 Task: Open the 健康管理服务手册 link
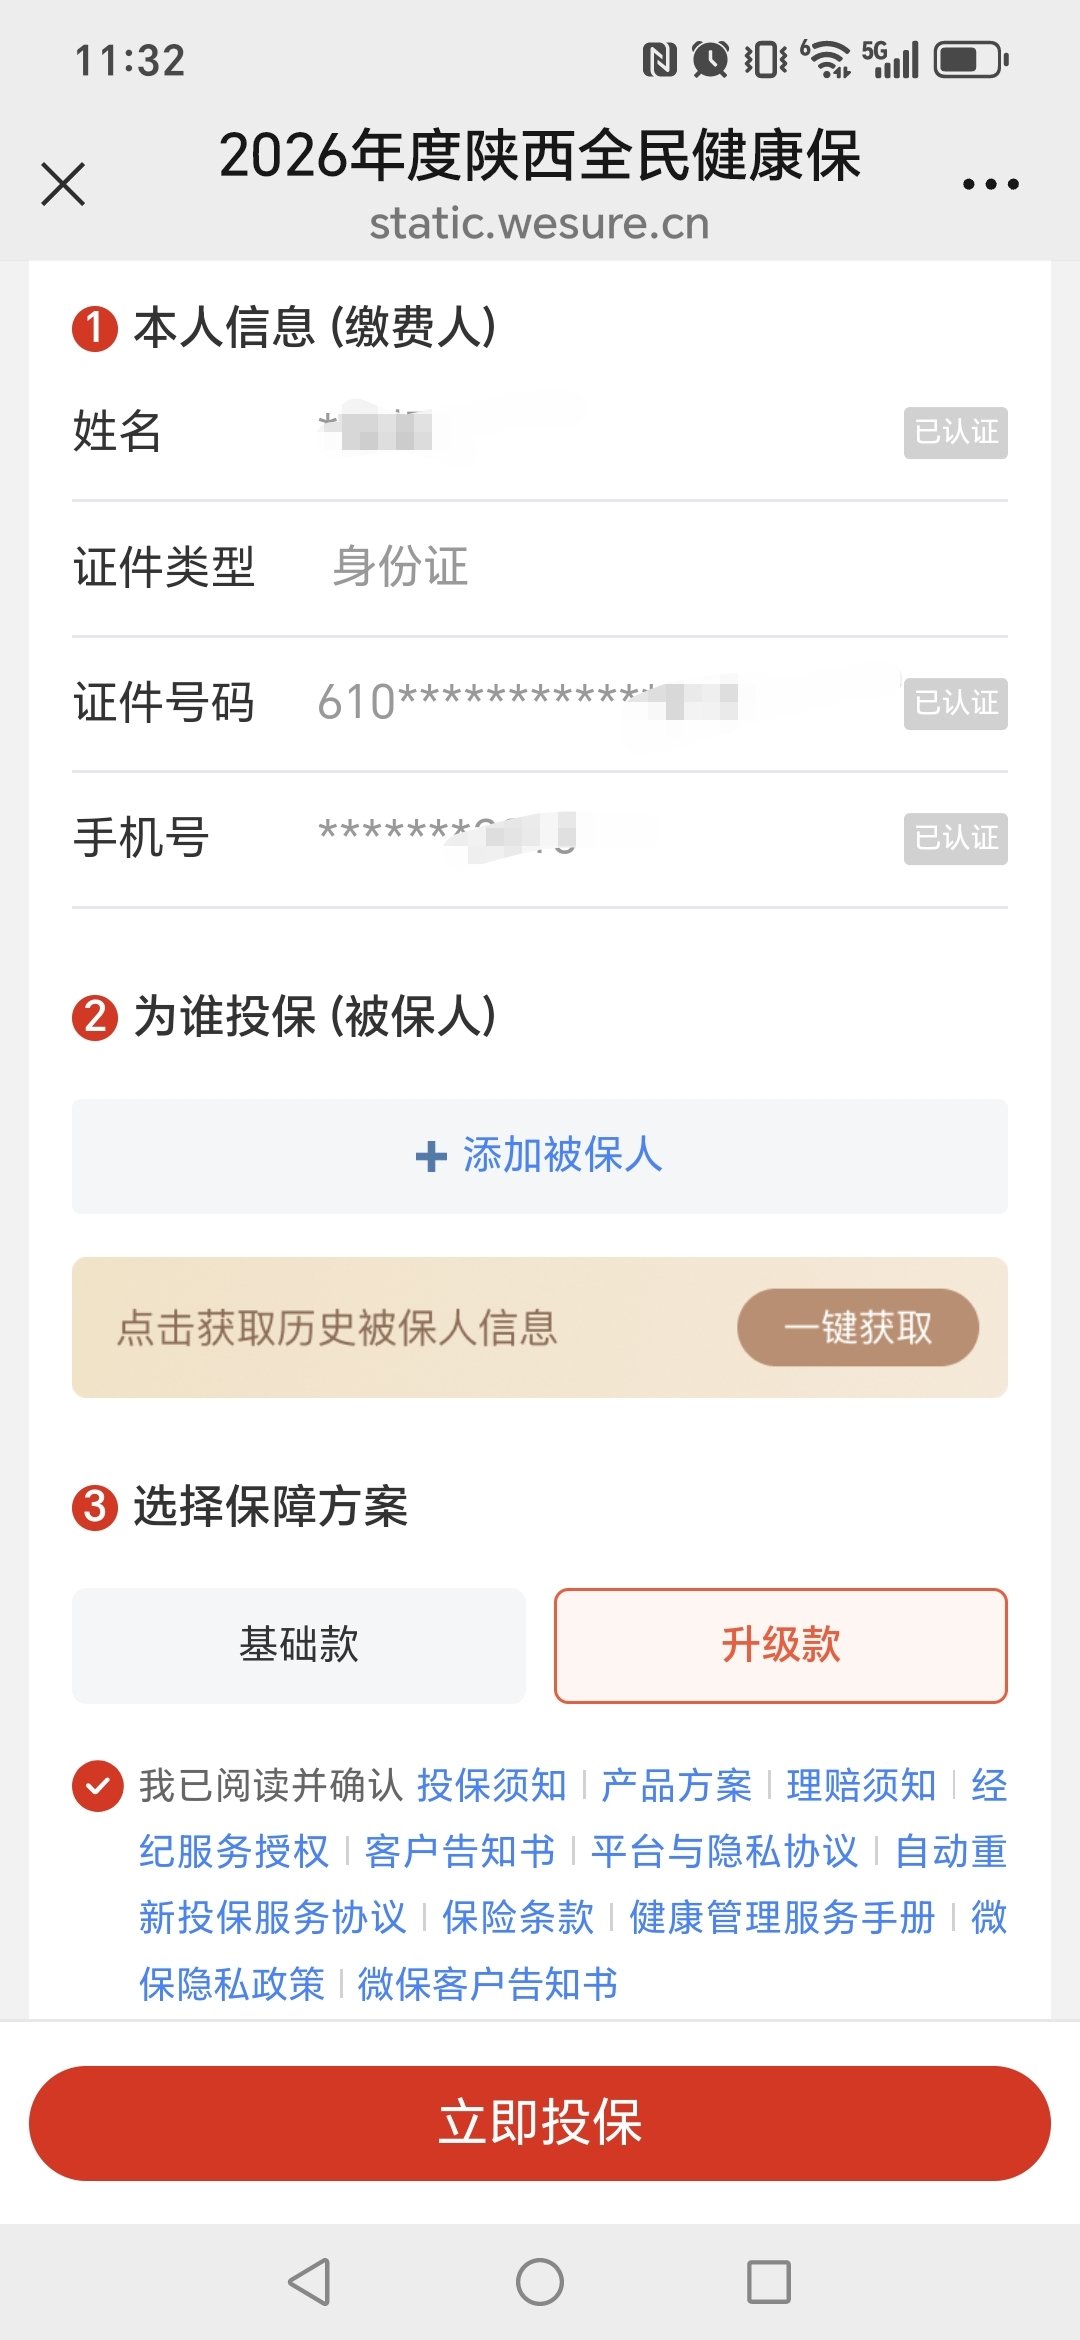pyautogui.click(x=782, y=1918)
